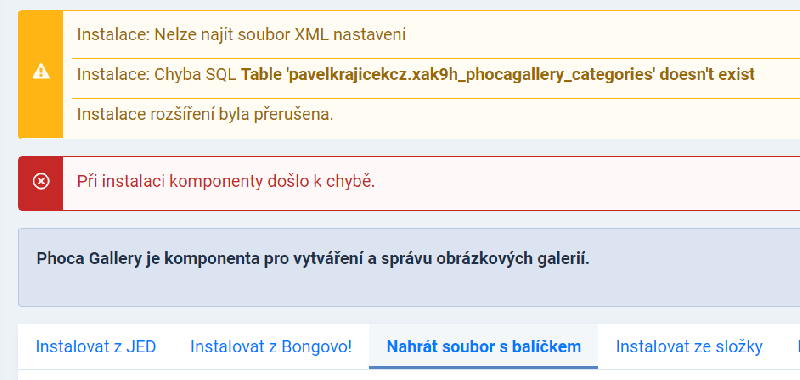Open the Instalovat z JED tab
Image resolution: width=800 pixels, height=380 pixels.
pos(96,347)
